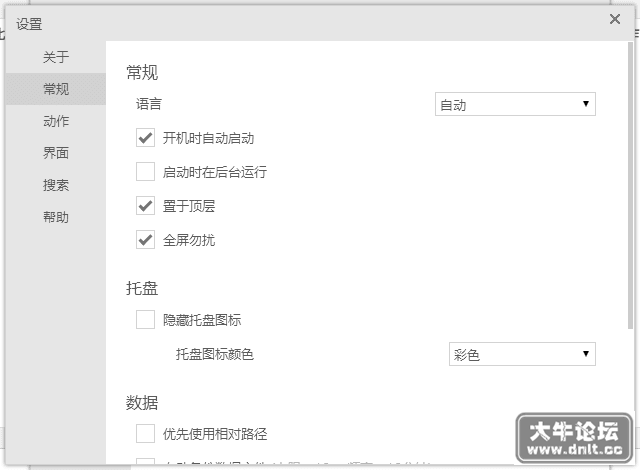Click the 常规 heading in the content pane

(x=142, y=73)
